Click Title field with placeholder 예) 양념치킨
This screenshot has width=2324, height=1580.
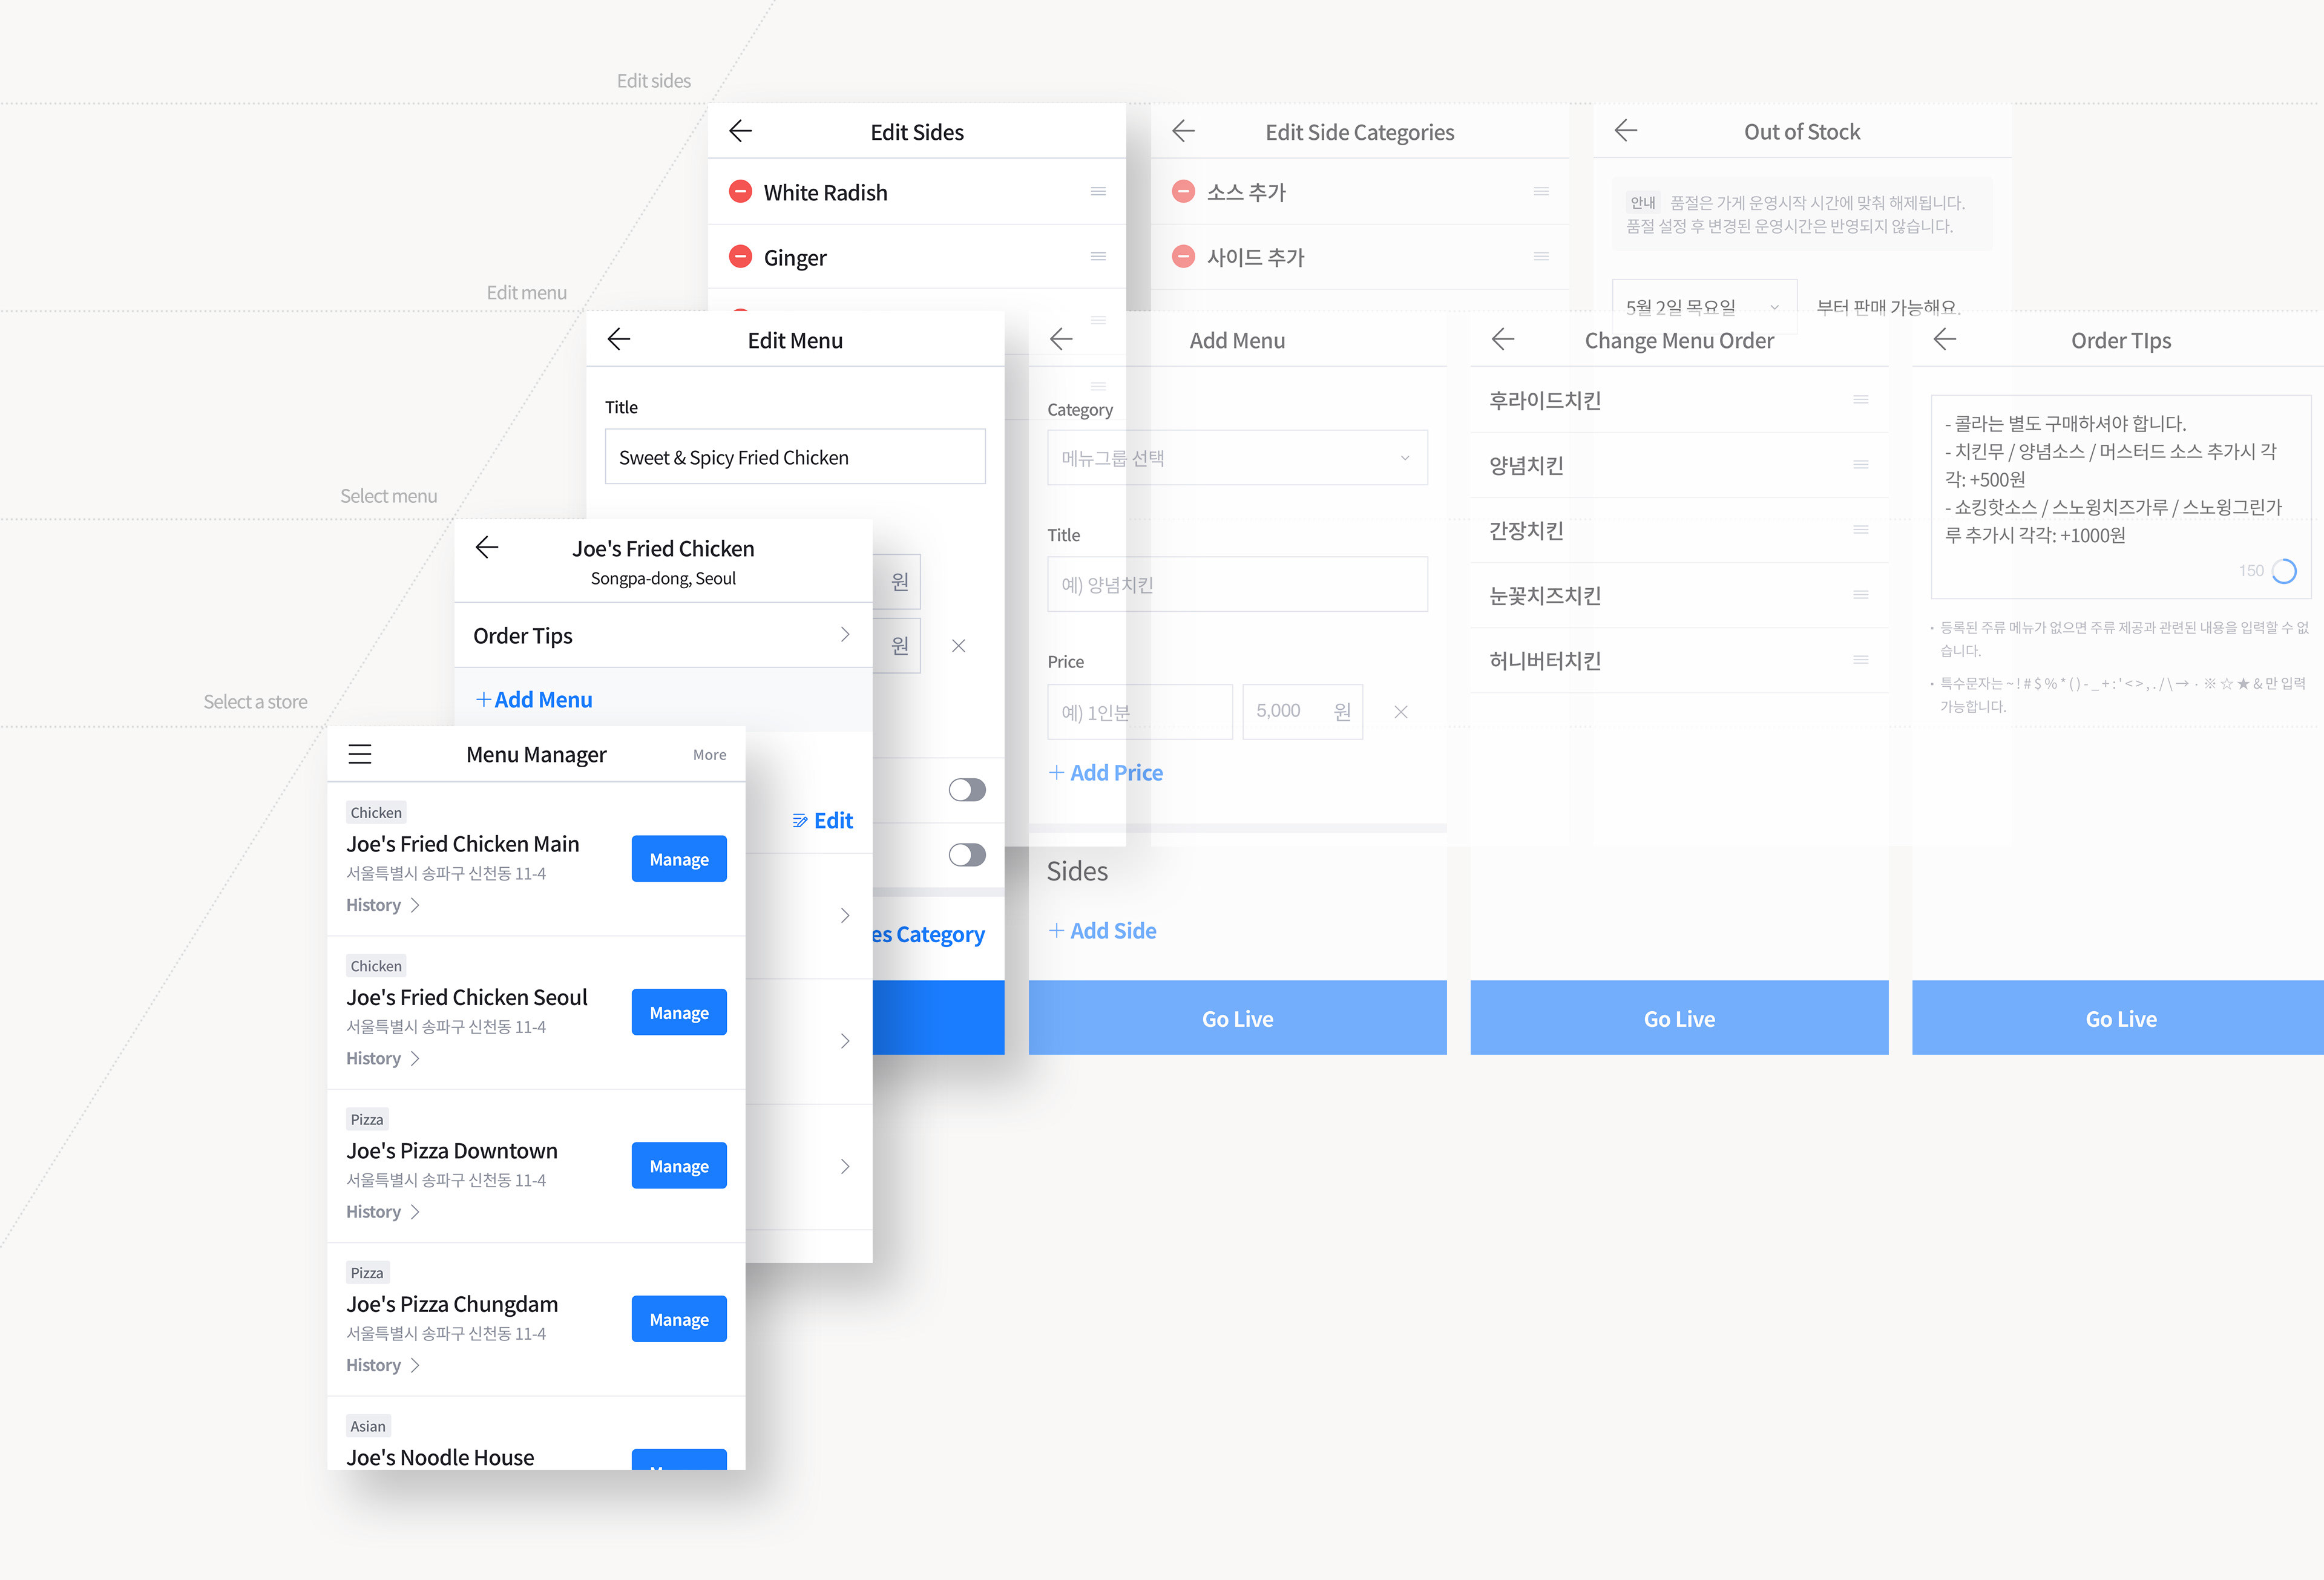click(x=1237, y=584)
